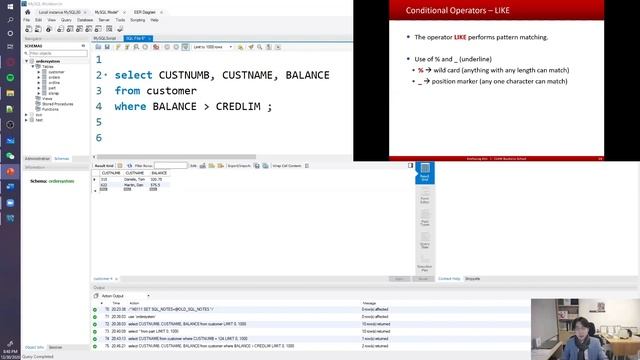The height and width of the screenshot is (360, 640).
Task: Toggle the auto-commit mode icon
Action: 185,47
